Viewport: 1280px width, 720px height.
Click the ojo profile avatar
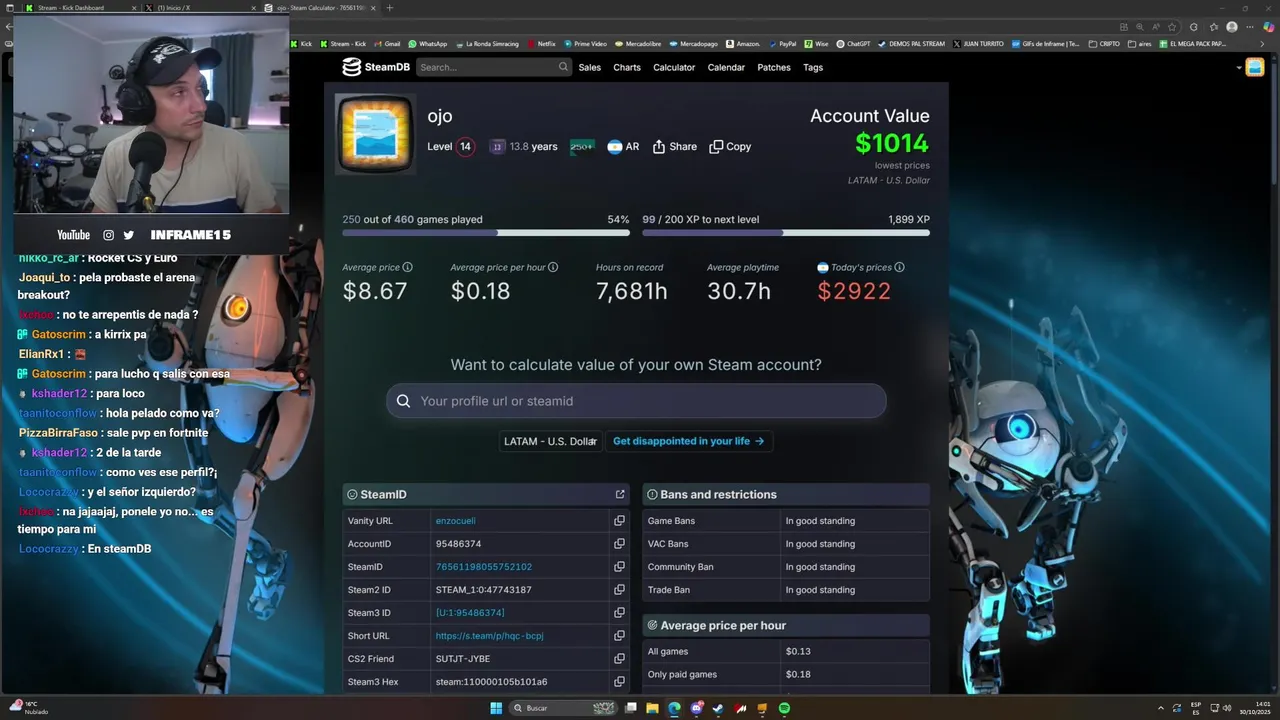pyautogui.click(x=375, y=134)
